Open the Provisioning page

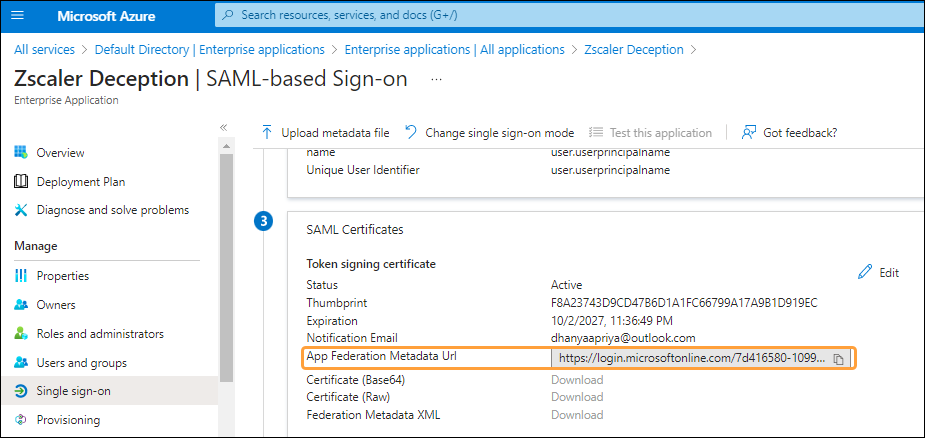pos(68,420)
